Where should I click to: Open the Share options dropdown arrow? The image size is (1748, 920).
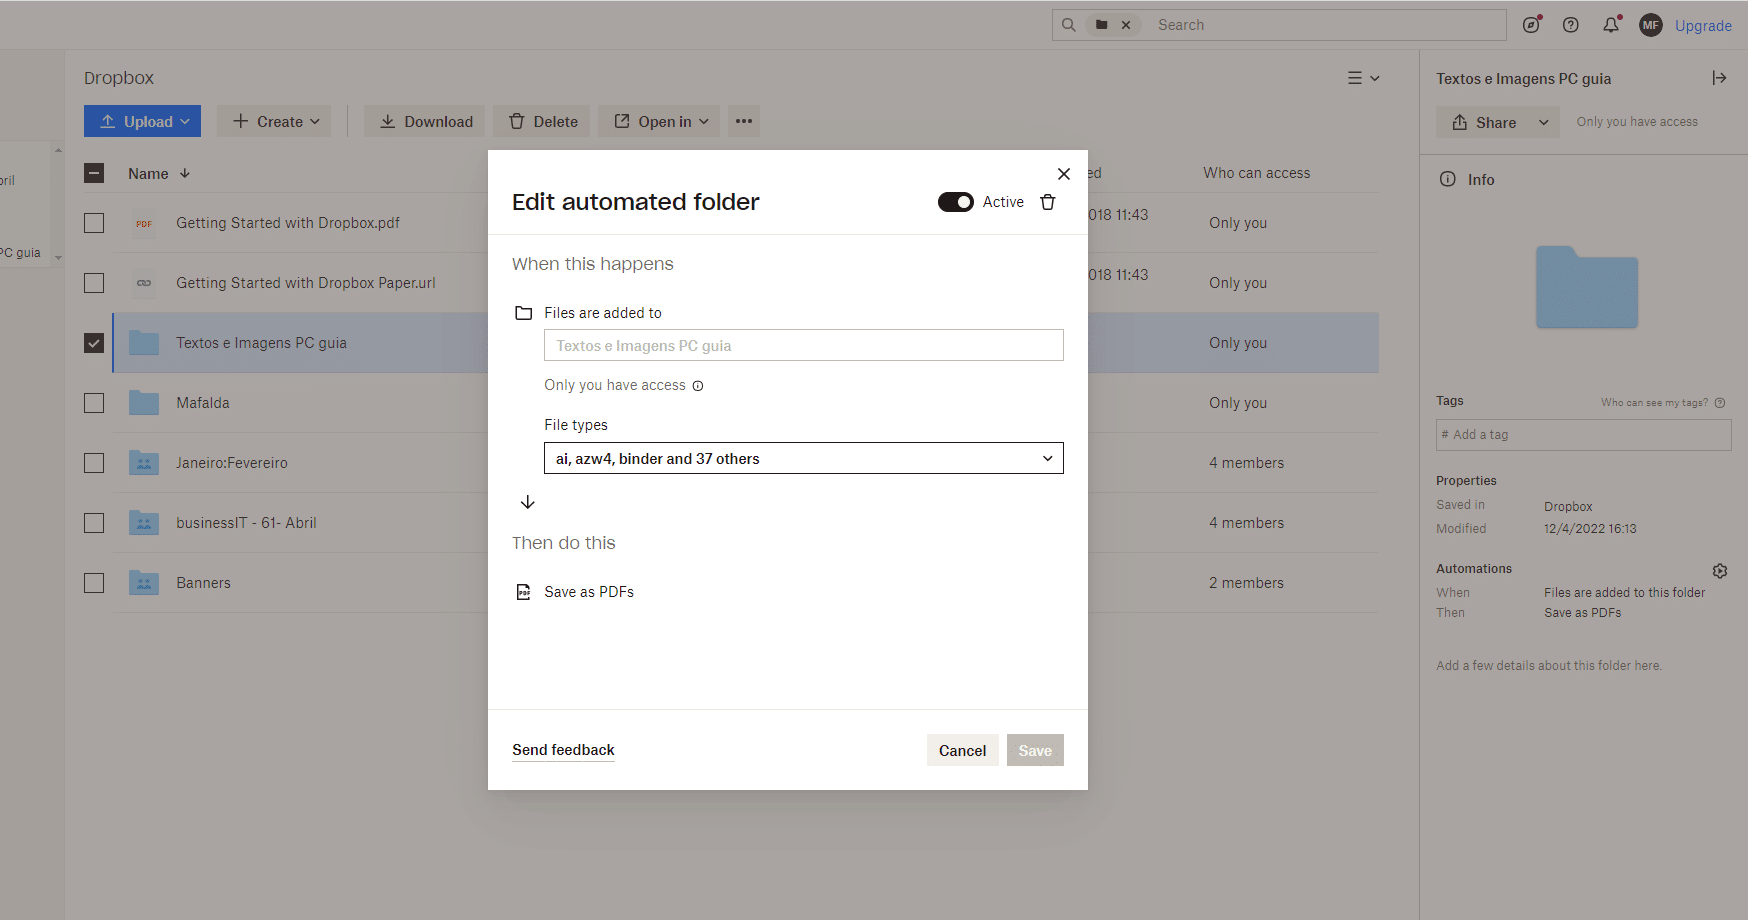click(x=1543, y=123)
